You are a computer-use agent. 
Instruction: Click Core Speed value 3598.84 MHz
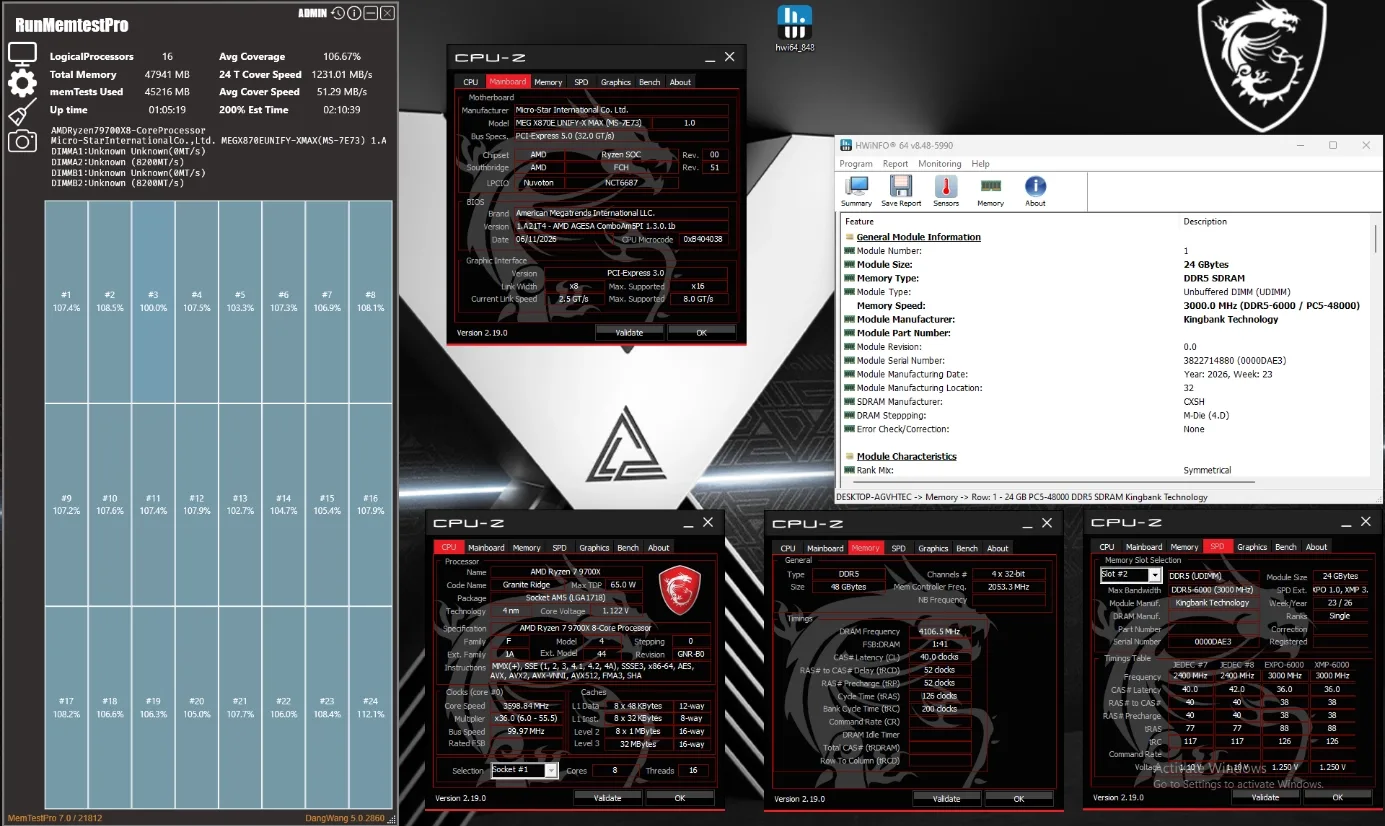[x=527, y=706]
